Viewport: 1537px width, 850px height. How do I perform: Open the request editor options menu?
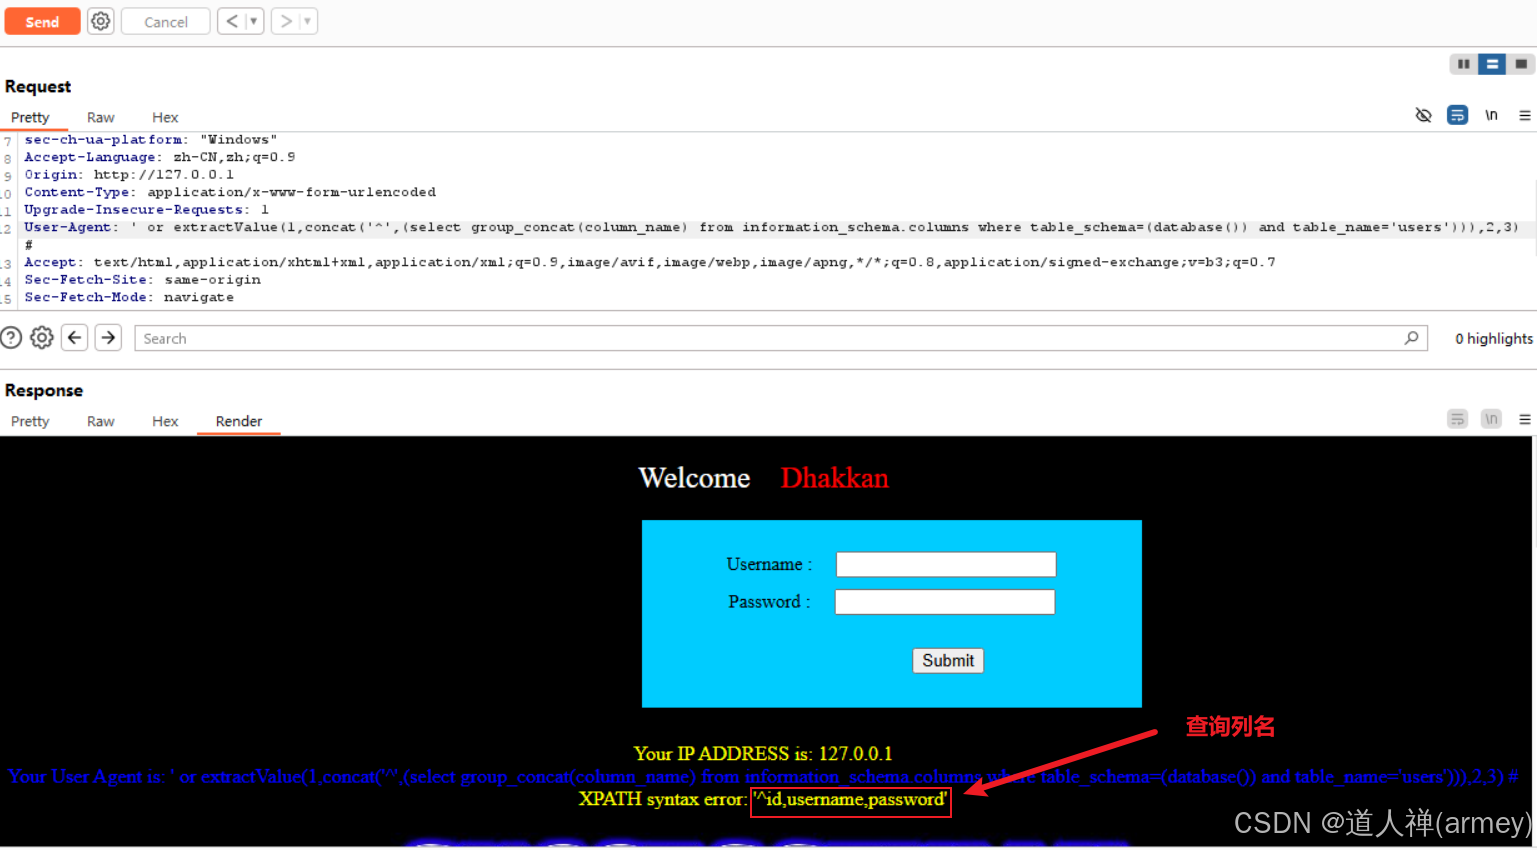click(x=1525, y=115)
